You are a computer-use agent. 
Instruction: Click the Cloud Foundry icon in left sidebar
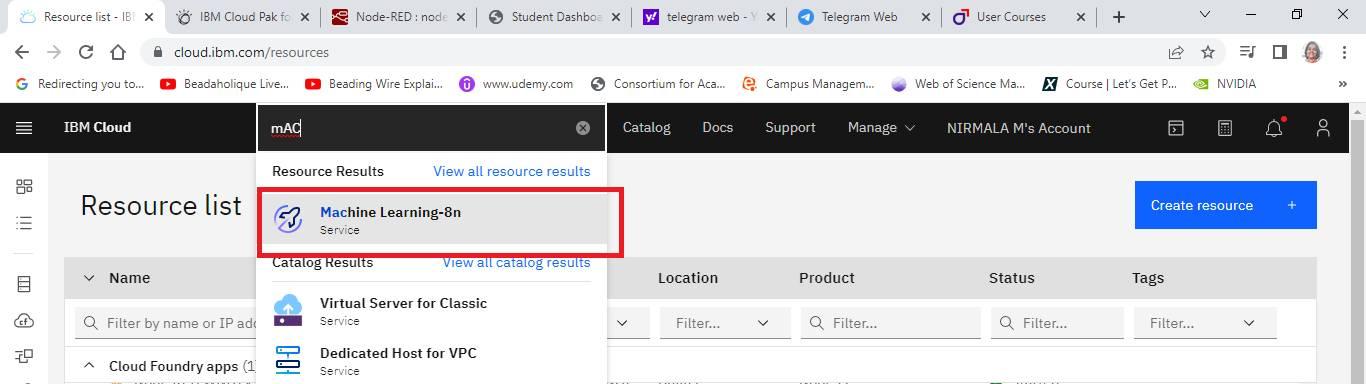(24, 321)
